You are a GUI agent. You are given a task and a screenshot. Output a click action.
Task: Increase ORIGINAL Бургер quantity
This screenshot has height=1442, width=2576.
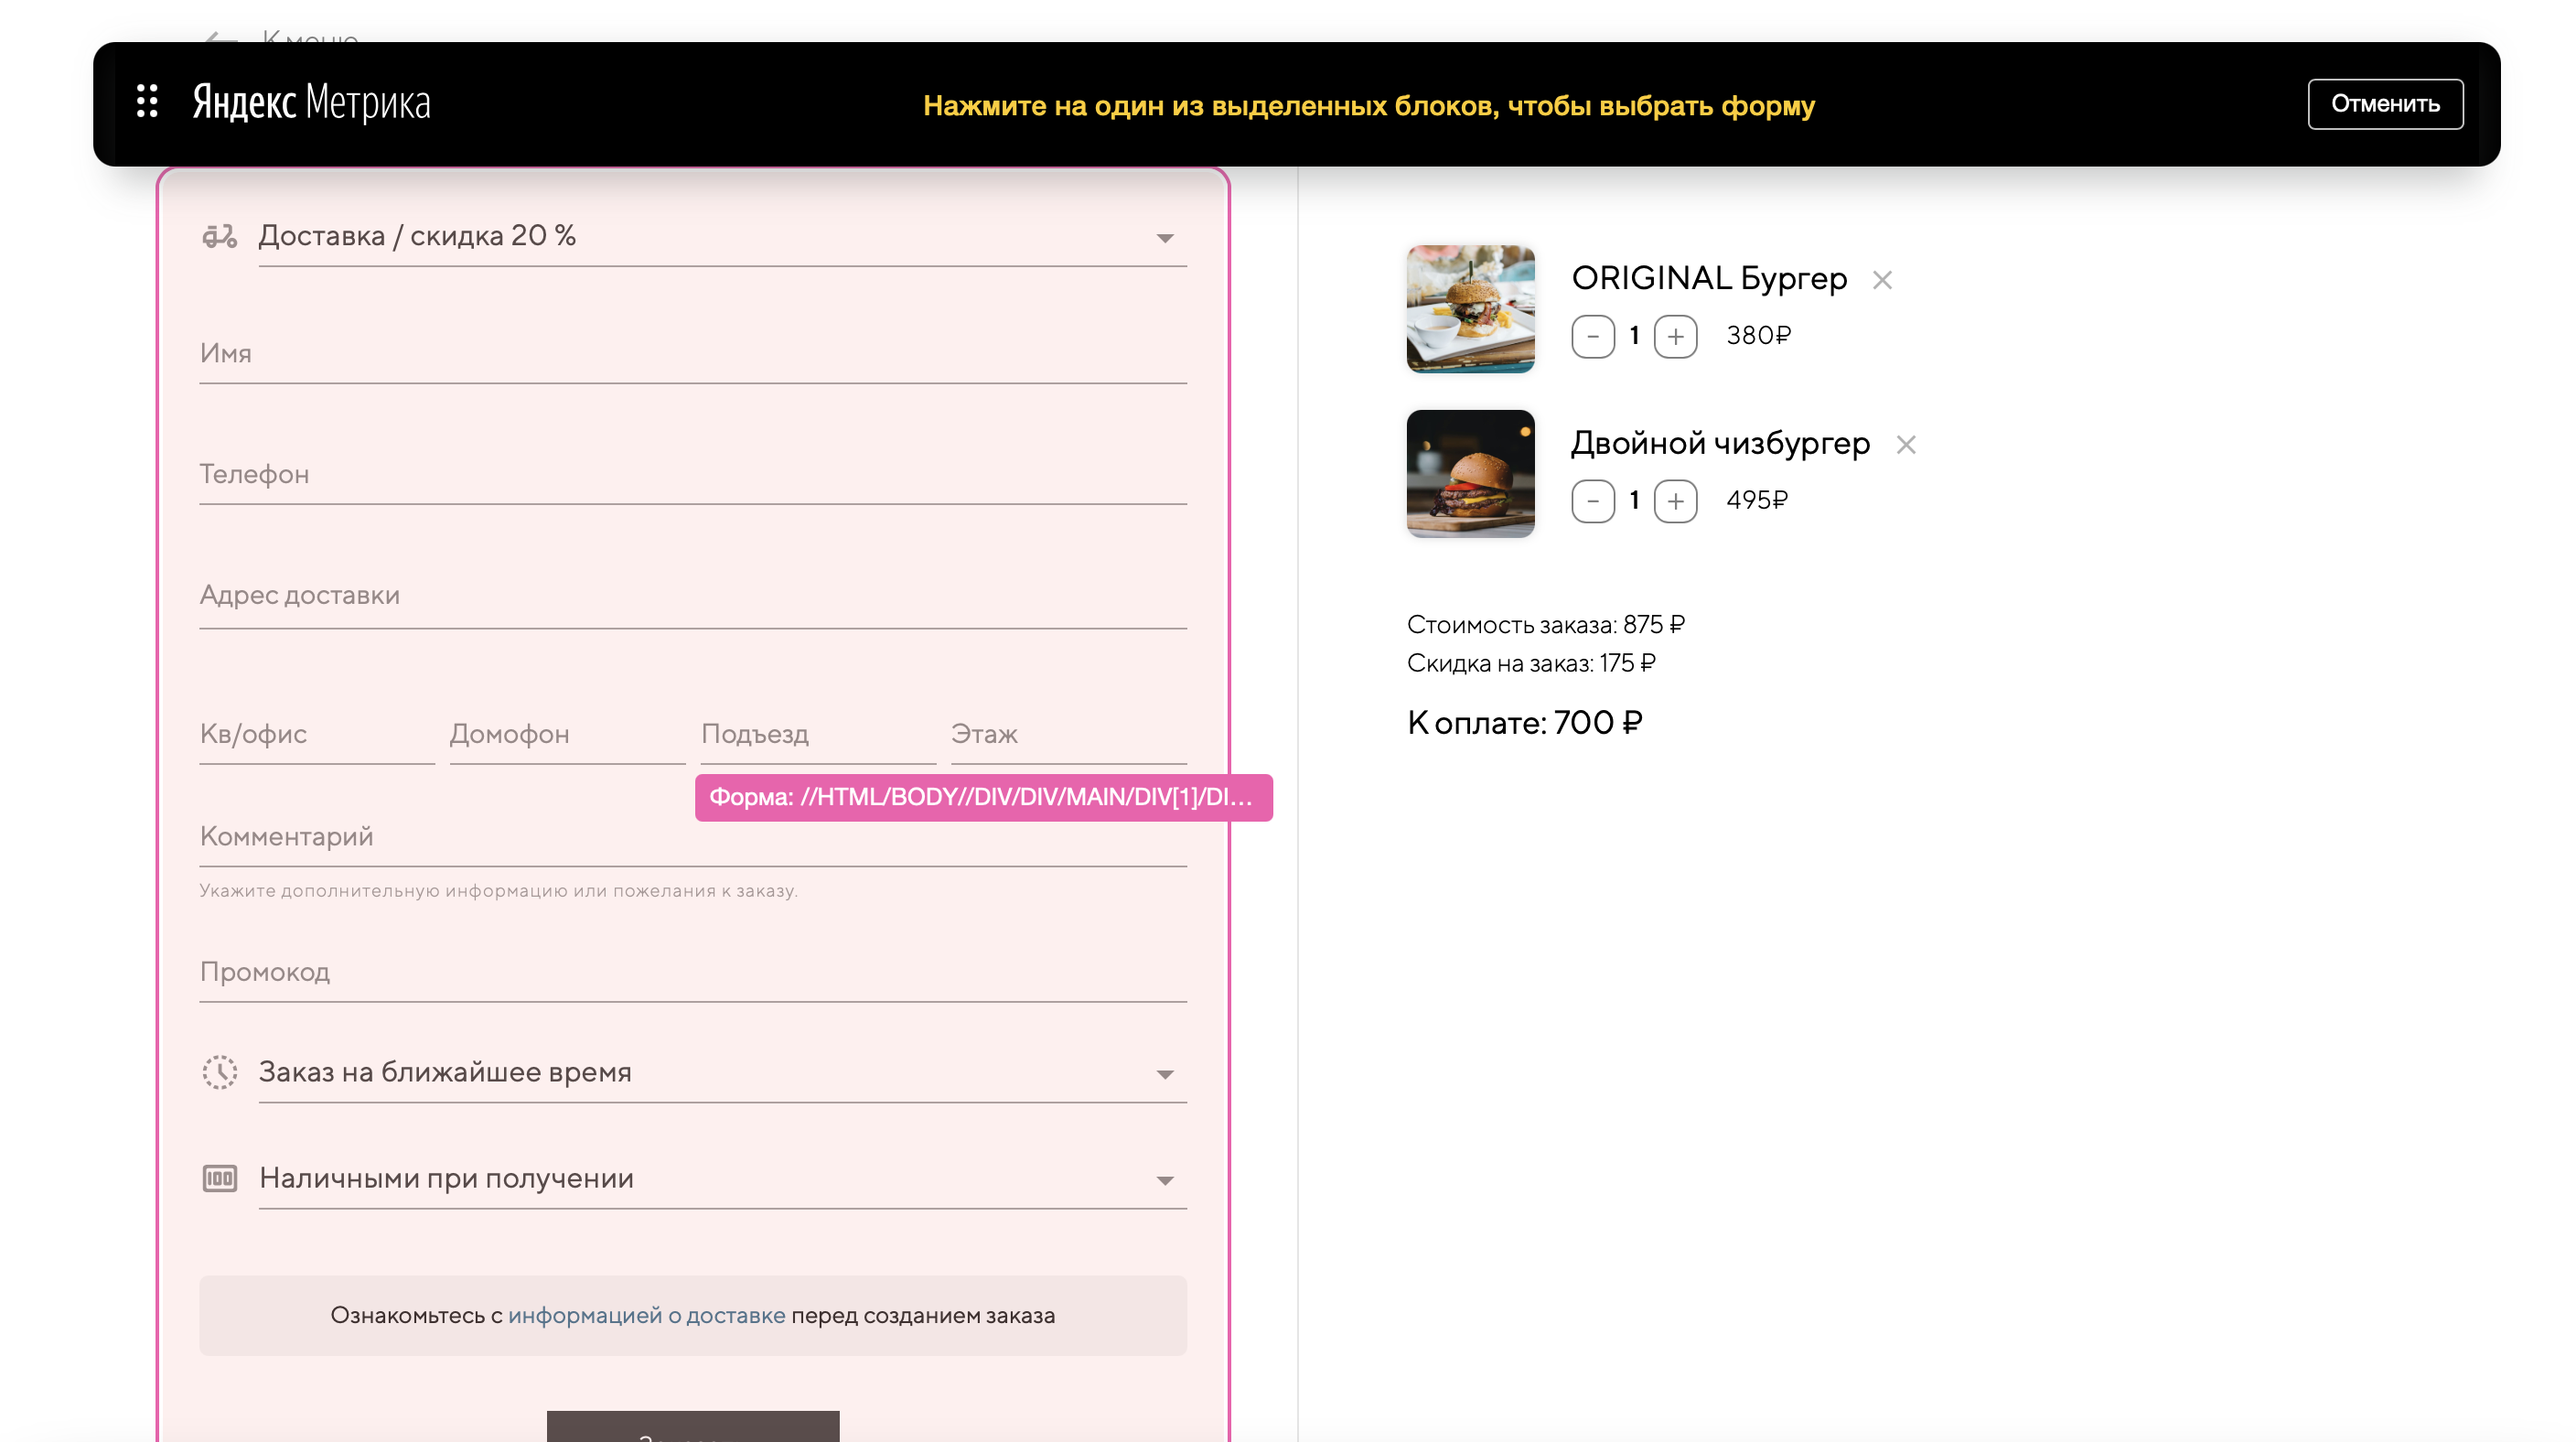1675,336
